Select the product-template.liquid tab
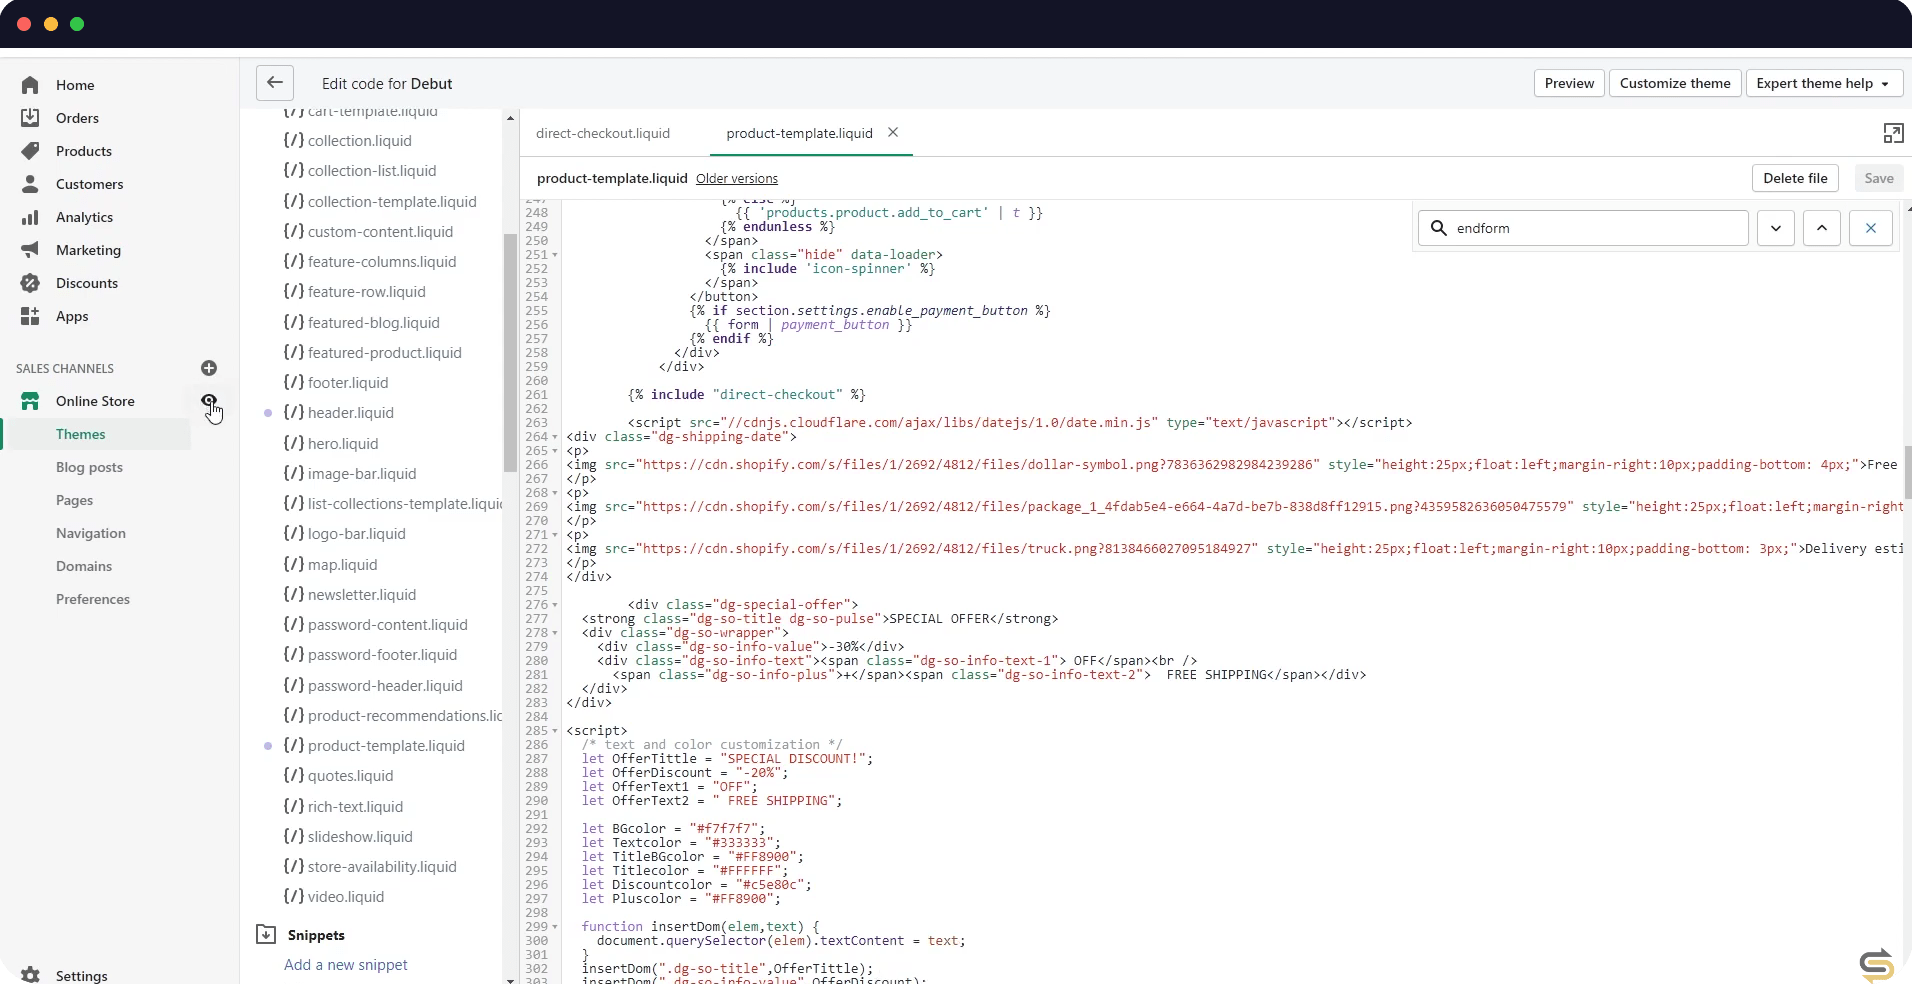 [x=799, y=133]
